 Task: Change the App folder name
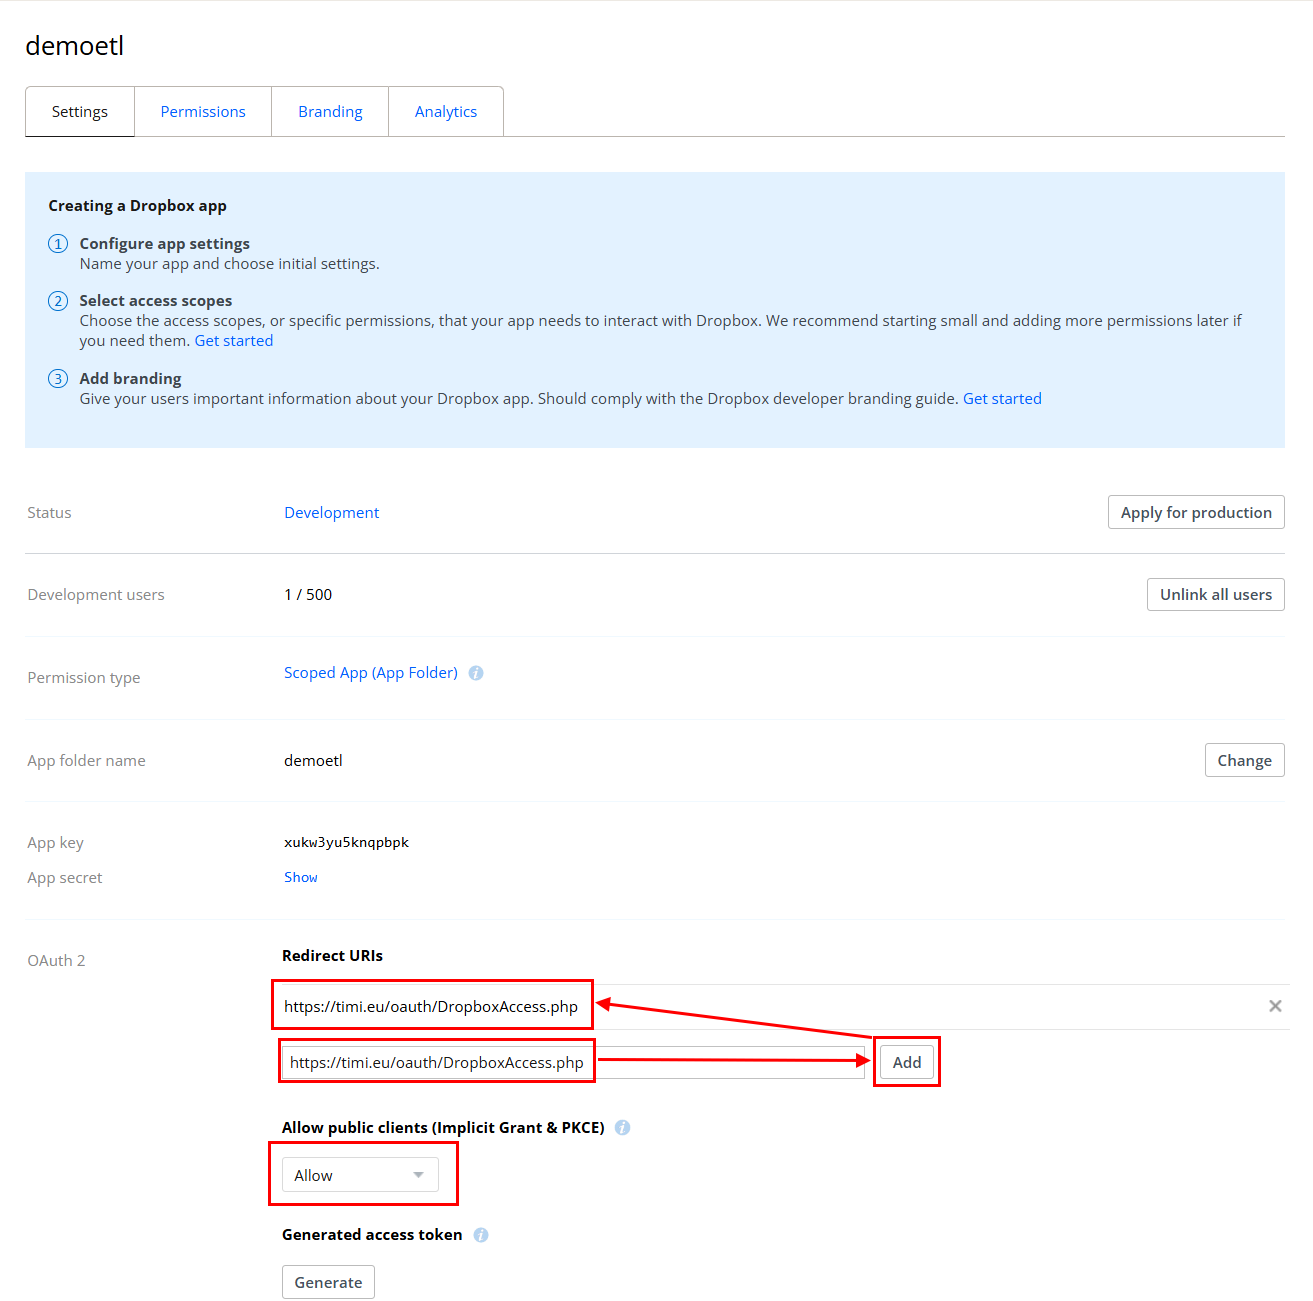click(x=1244, y=760)
